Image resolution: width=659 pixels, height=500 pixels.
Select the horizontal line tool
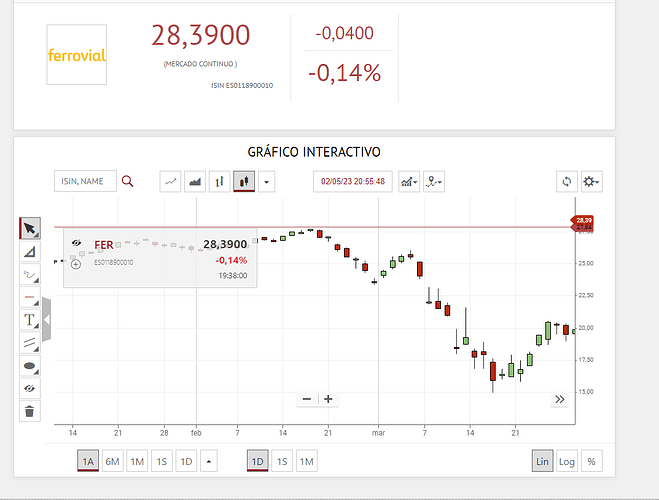coord(30,297)
